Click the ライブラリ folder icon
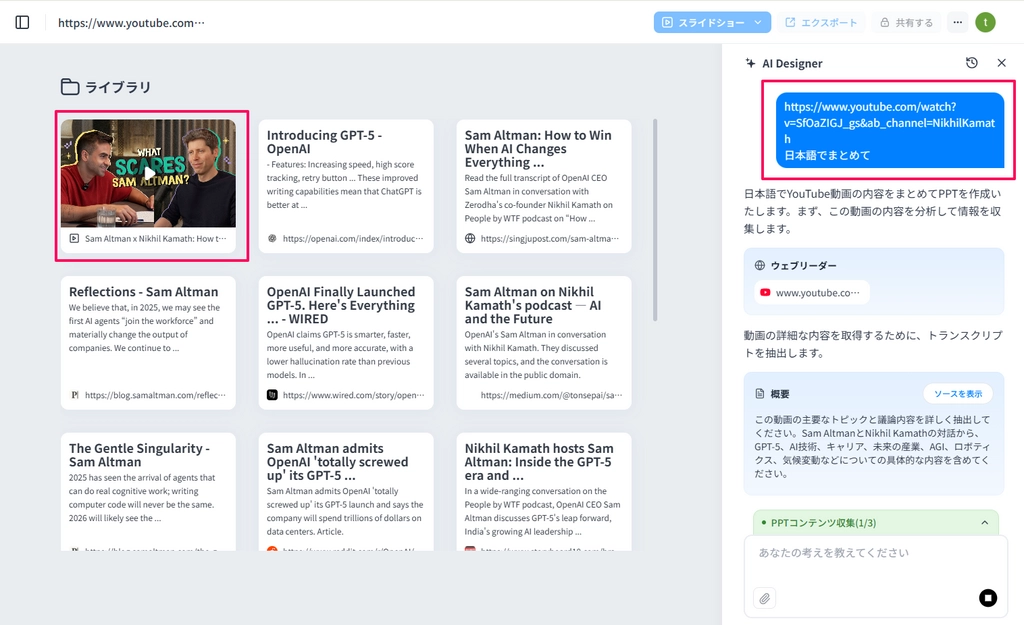Image resolution: width=1024 pixels, height=625 pixels. [x=70, y=87]
